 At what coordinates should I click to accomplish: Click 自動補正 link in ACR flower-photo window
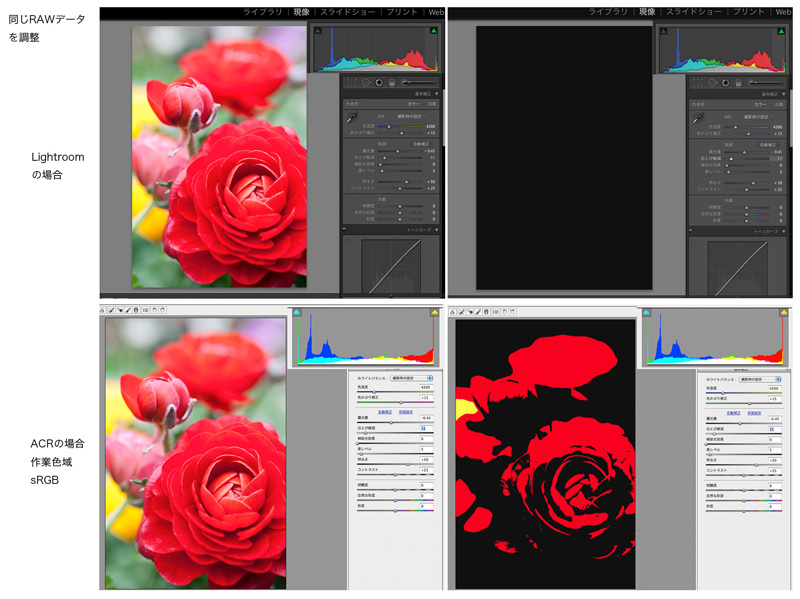[x=385, y=412]
